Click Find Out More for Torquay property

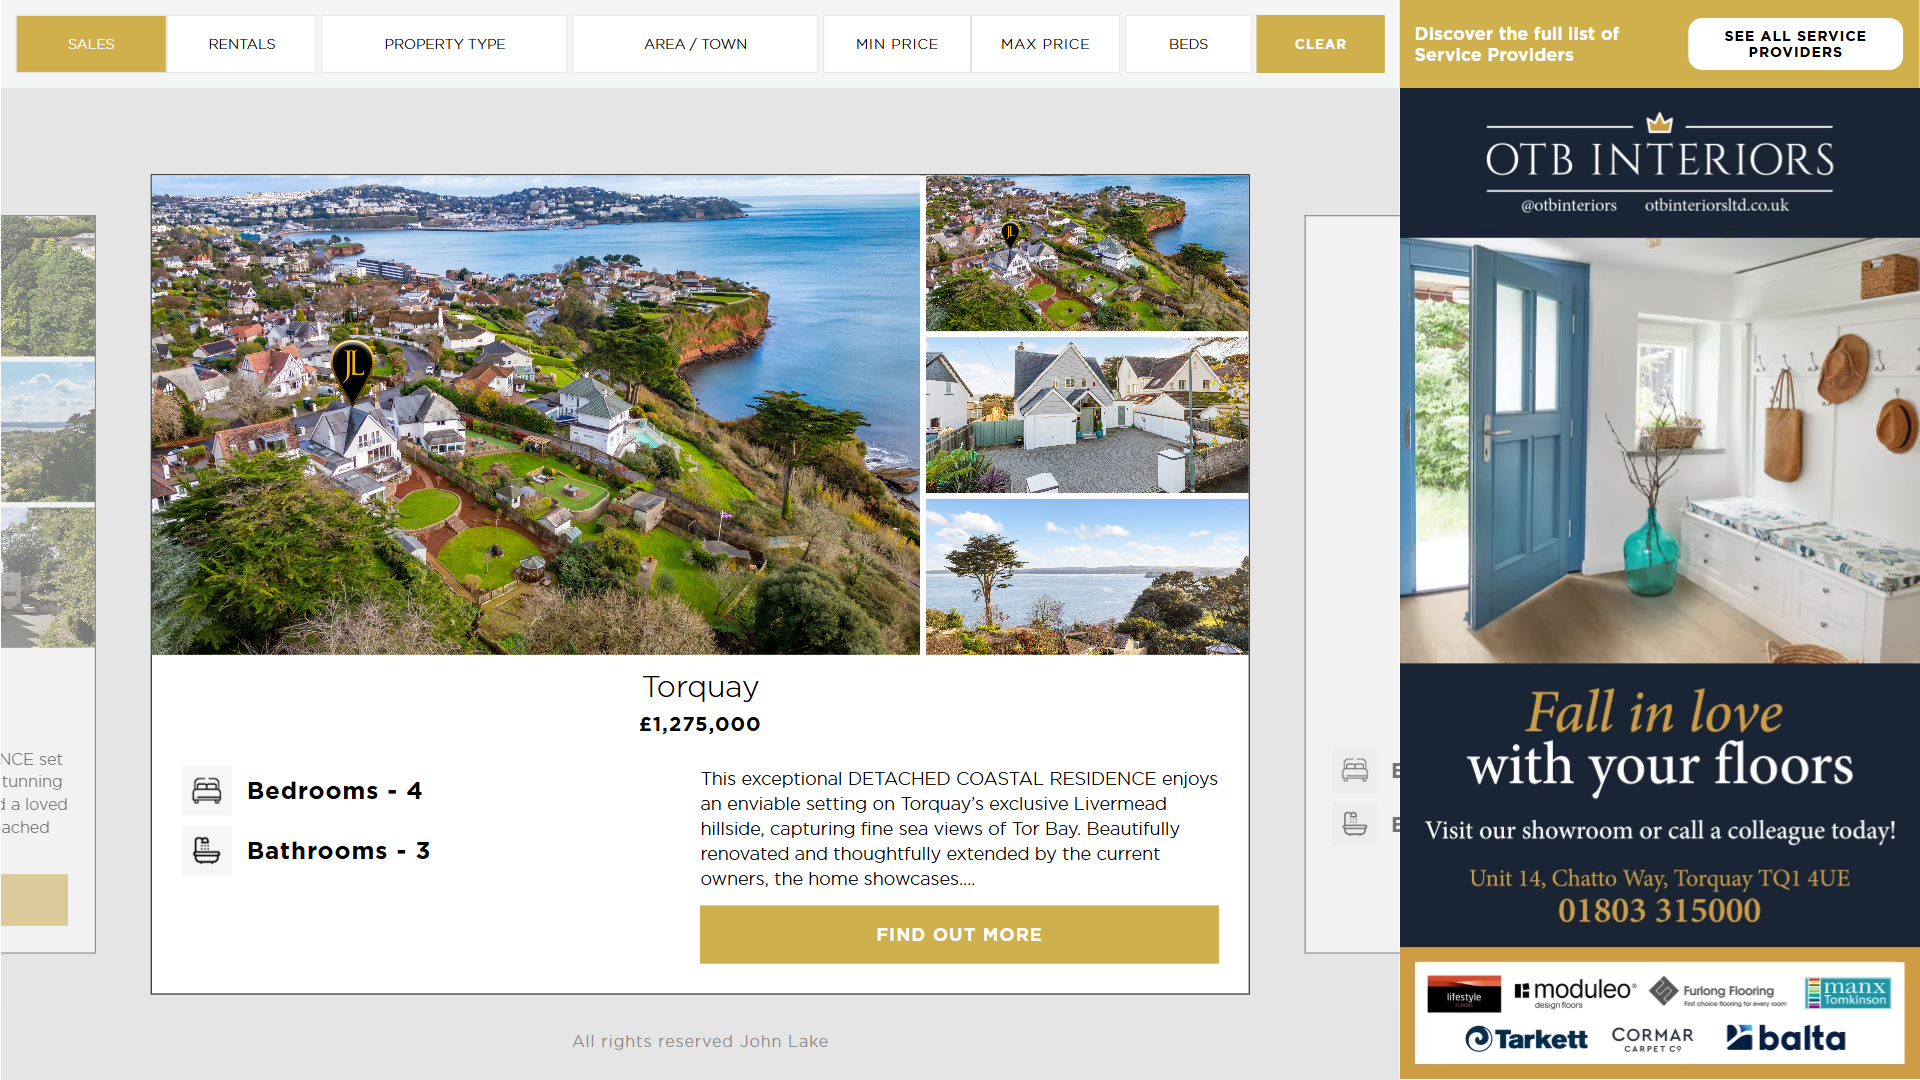click(959, 935)
